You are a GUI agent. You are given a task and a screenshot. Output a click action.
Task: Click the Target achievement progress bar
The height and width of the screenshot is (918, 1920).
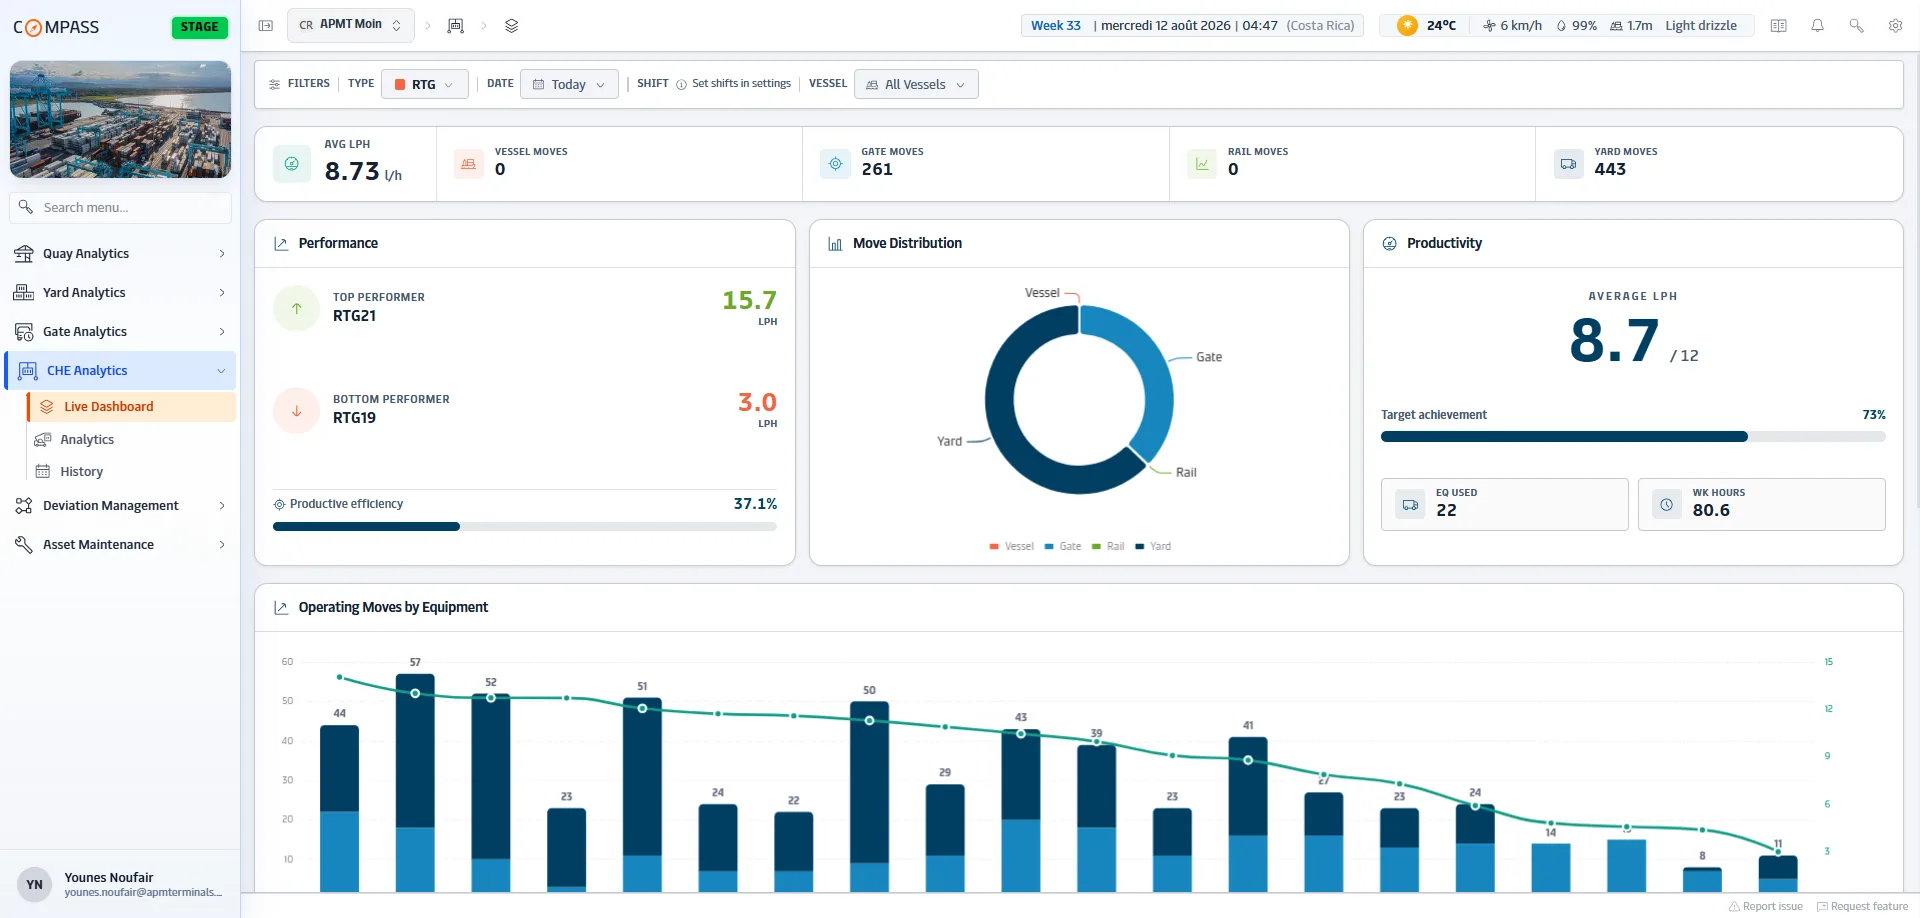pos(1633,437)
